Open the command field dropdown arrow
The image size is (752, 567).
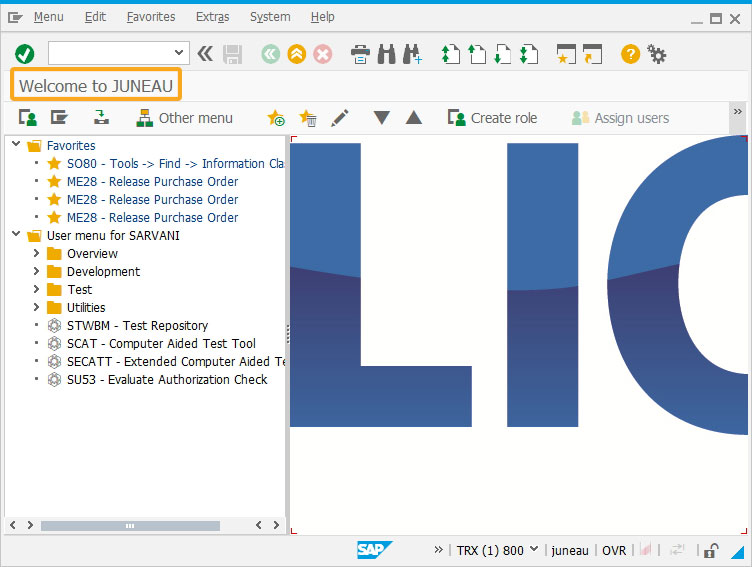point(179,53)
